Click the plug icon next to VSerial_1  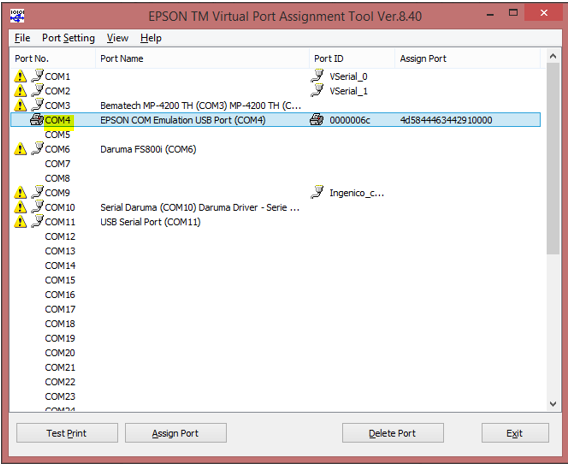317,90
